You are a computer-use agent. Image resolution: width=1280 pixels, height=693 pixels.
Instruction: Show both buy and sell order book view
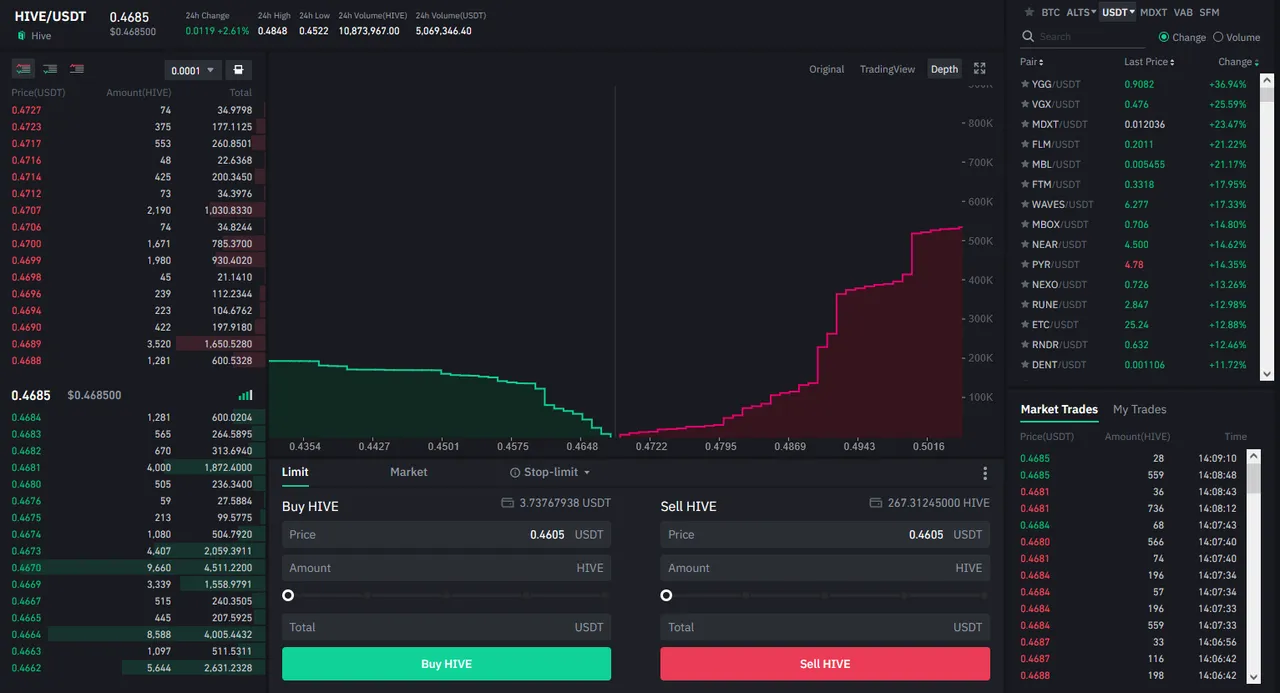coord(23,69)
